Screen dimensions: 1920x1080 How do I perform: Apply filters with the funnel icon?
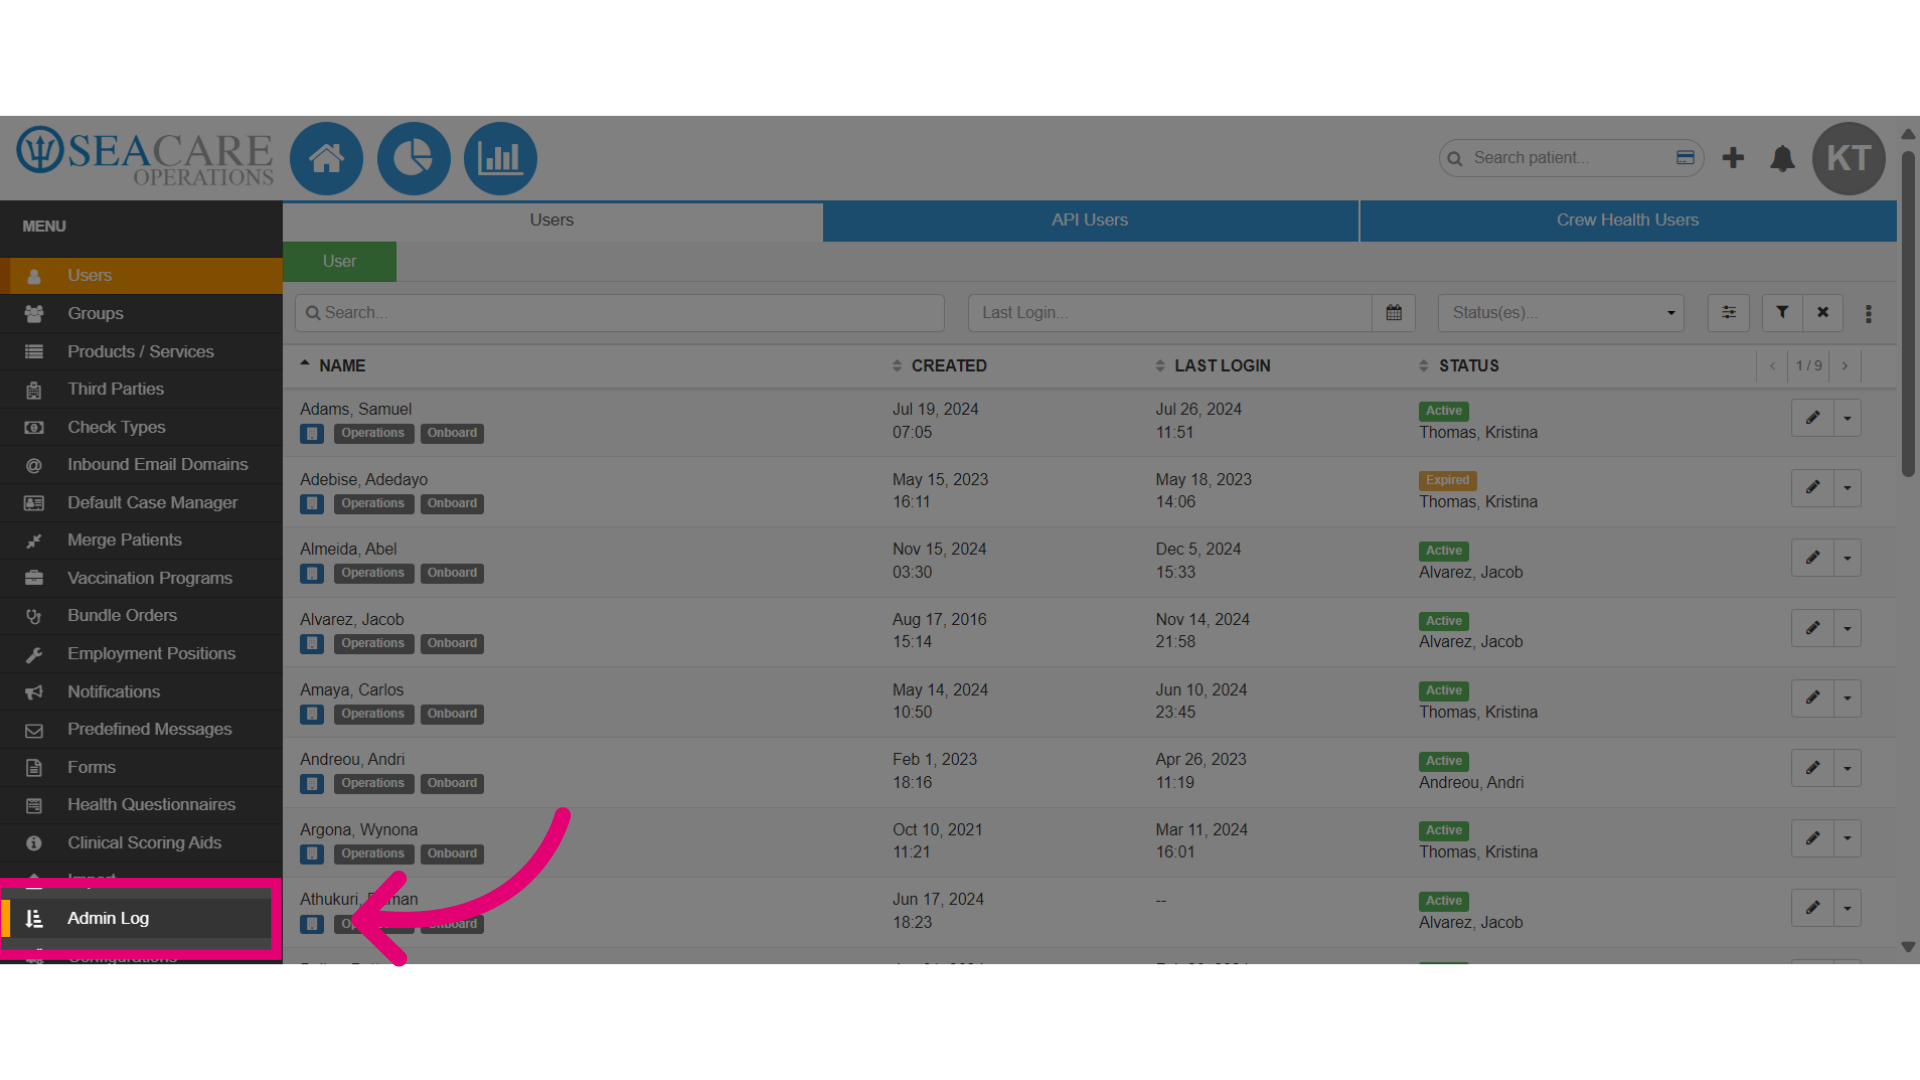tap(1782, 313)
